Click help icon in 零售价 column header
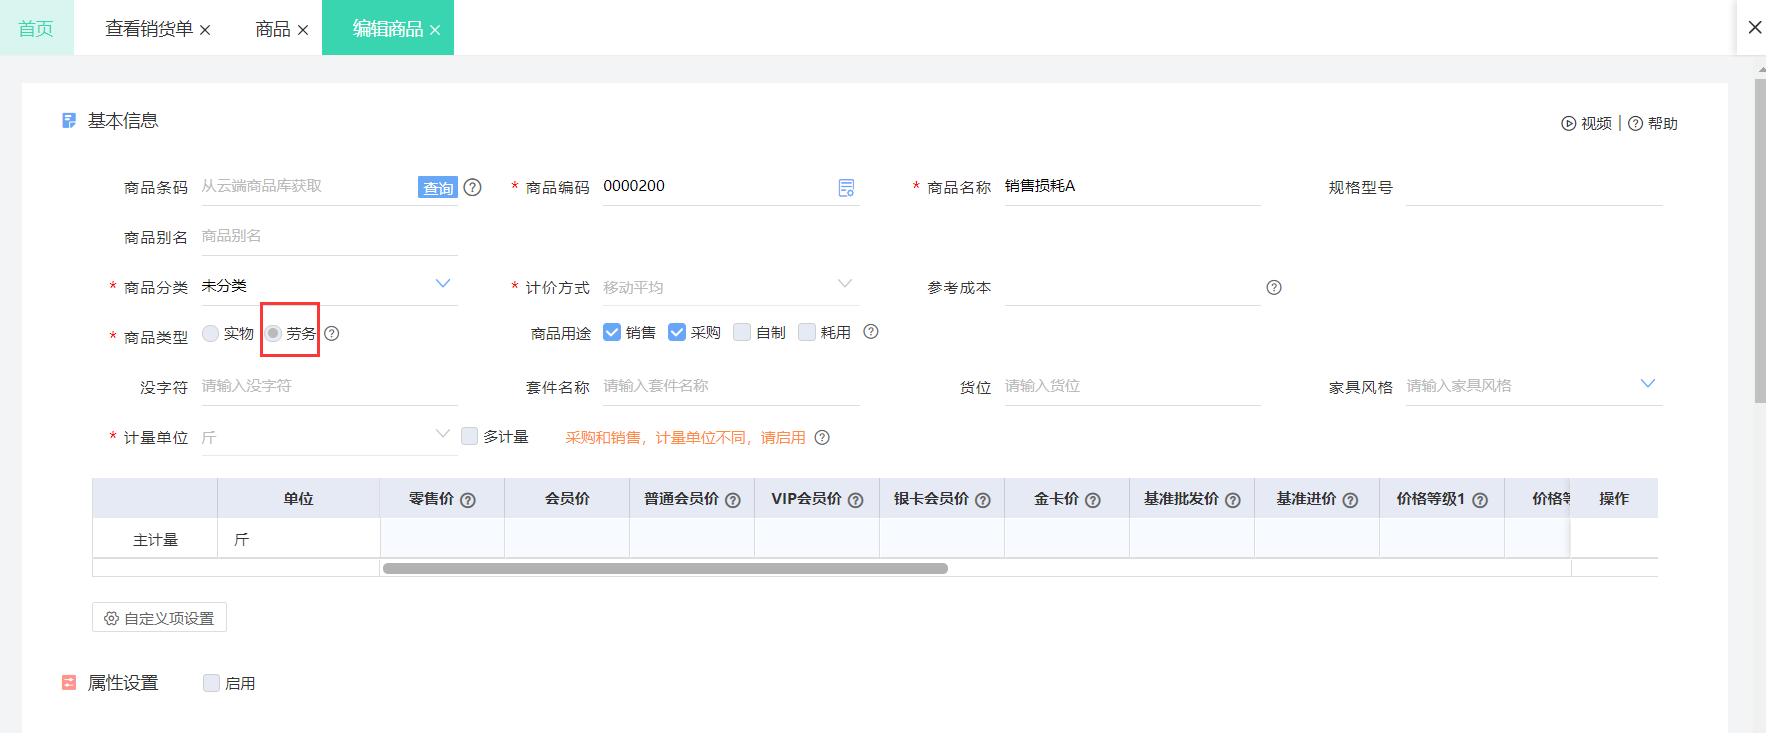This screenshot has width=1766, height=733. click(x=467, y=500)
